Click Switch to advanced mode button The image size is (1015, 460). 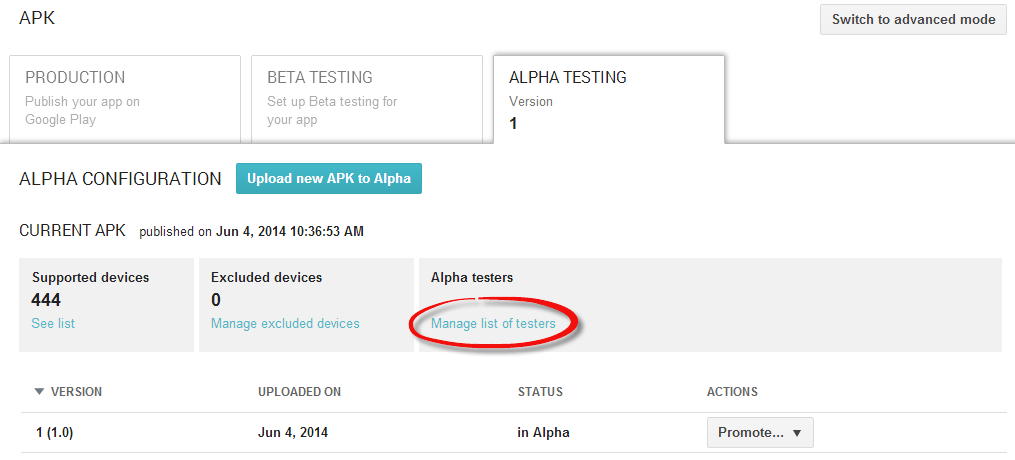click(x=913, y=20)
